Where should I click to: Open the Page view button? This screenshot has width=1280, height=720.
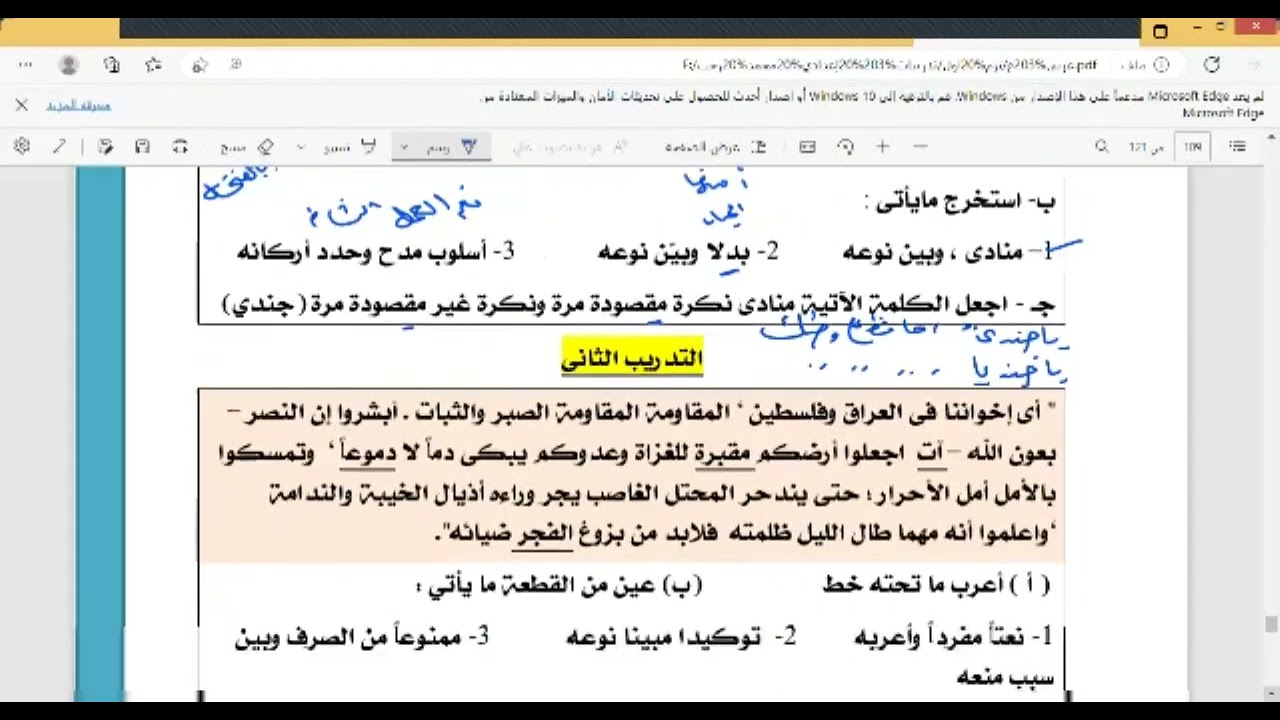point(715,147)
